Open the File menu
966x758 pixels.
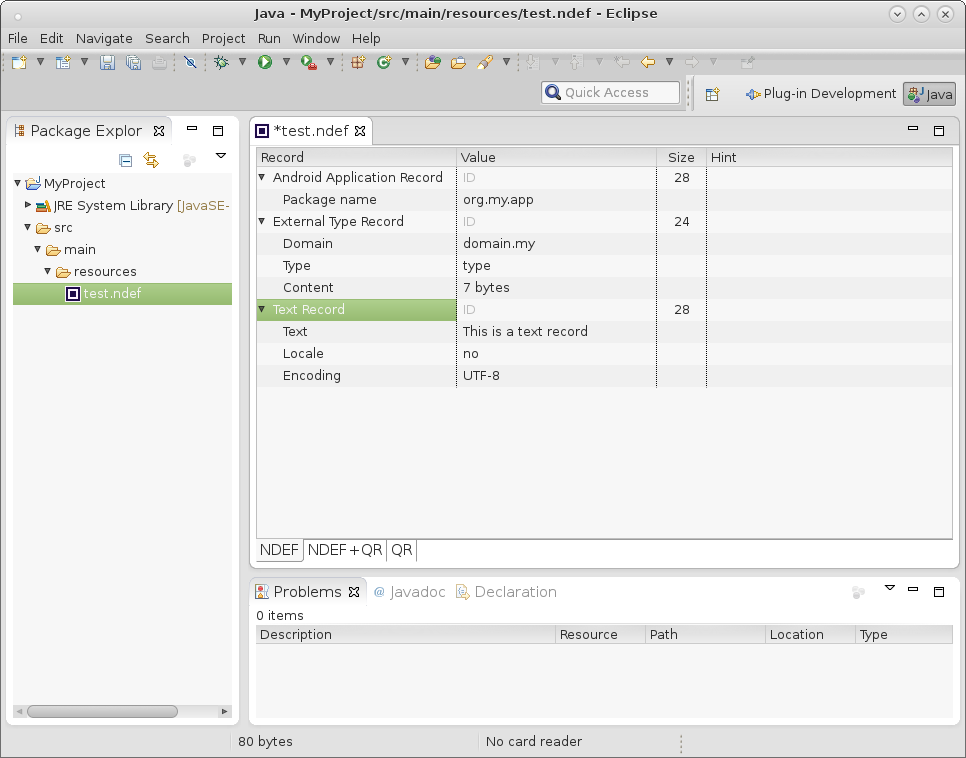[x=17, y=38]
